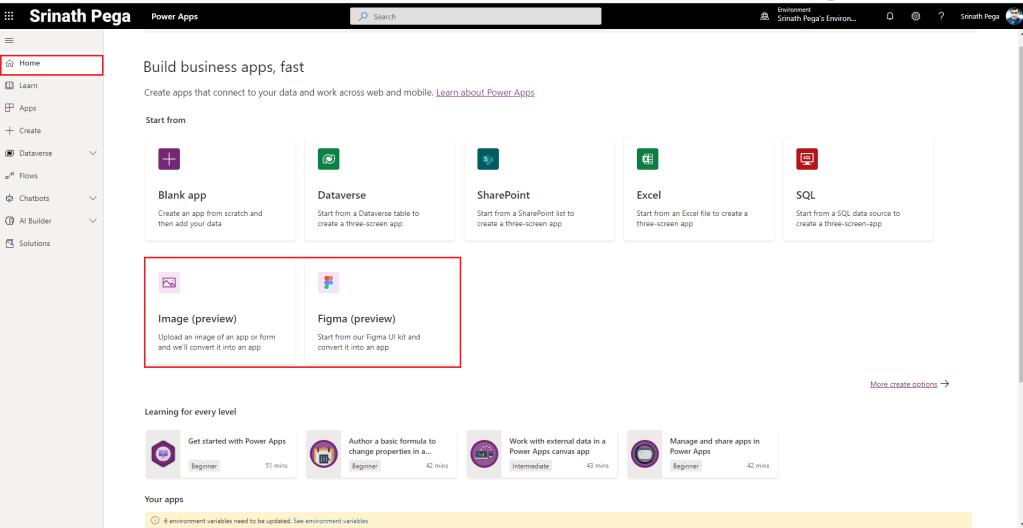The height and width of the screenshot is (528, 1023).
Task: Choose the Figma (preview) icon
Action: pos(328,283)
